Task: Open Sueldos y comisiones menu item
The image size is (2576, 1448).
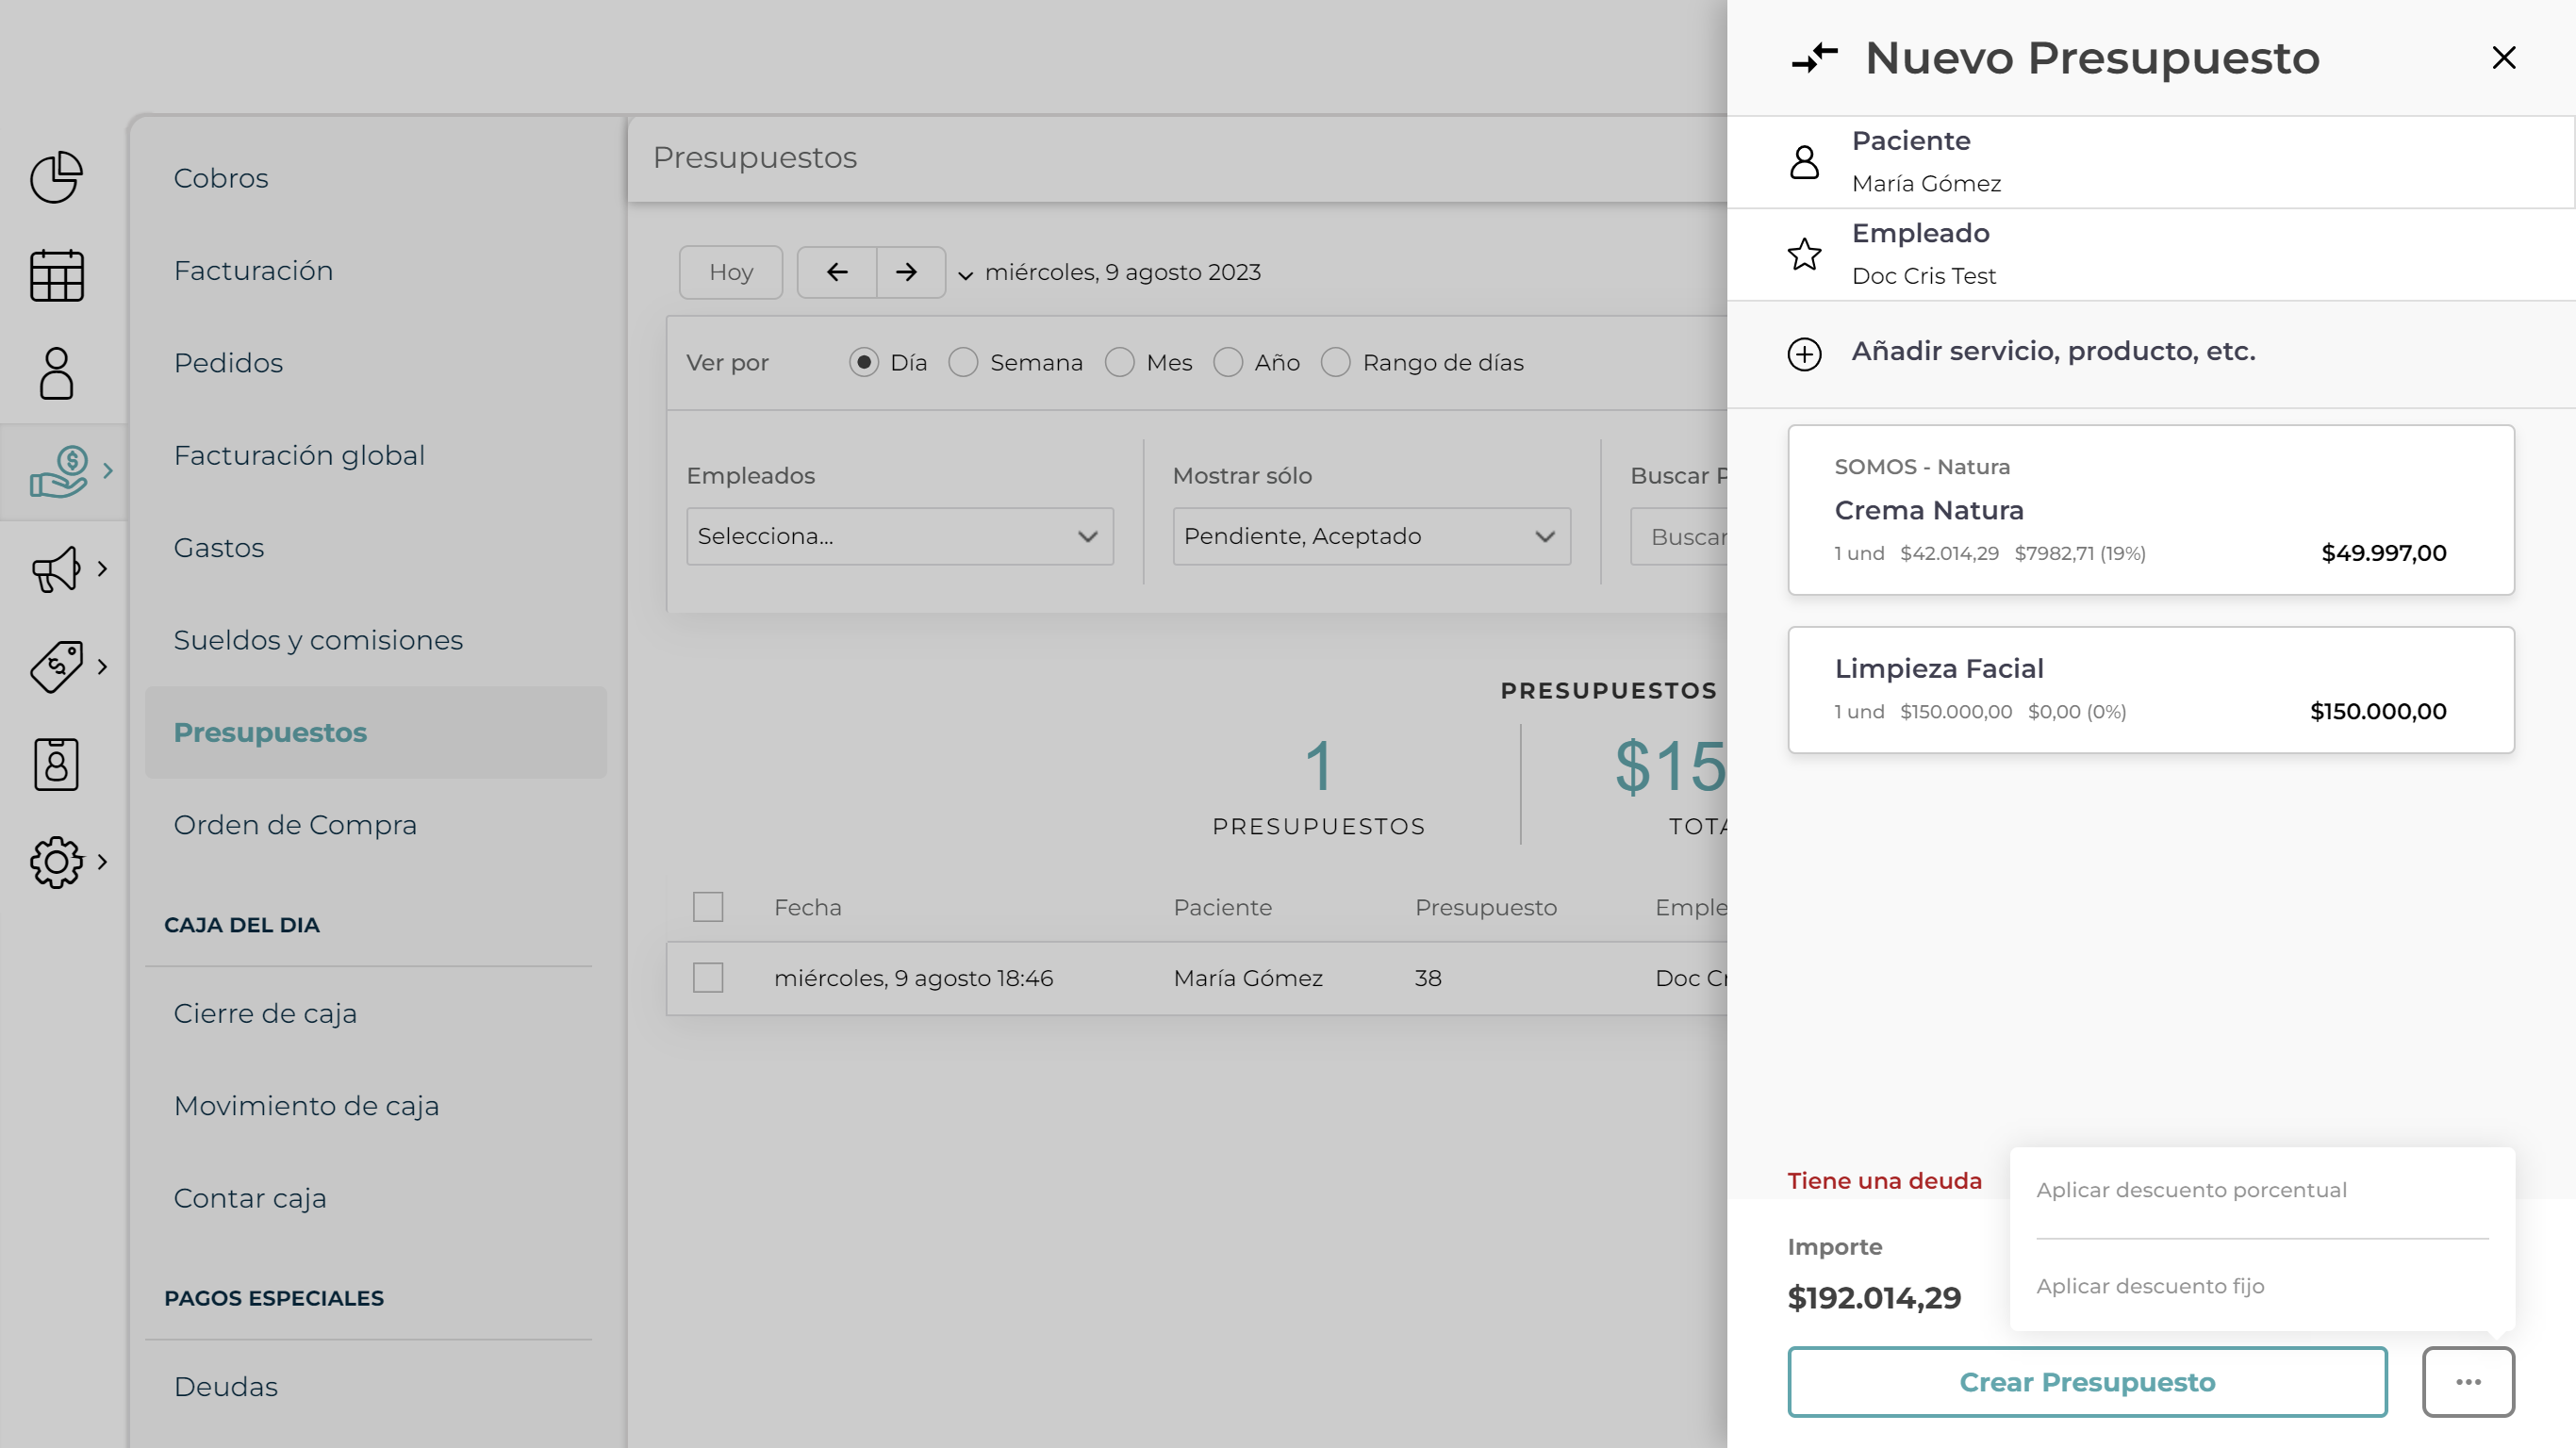Action: 318,640
